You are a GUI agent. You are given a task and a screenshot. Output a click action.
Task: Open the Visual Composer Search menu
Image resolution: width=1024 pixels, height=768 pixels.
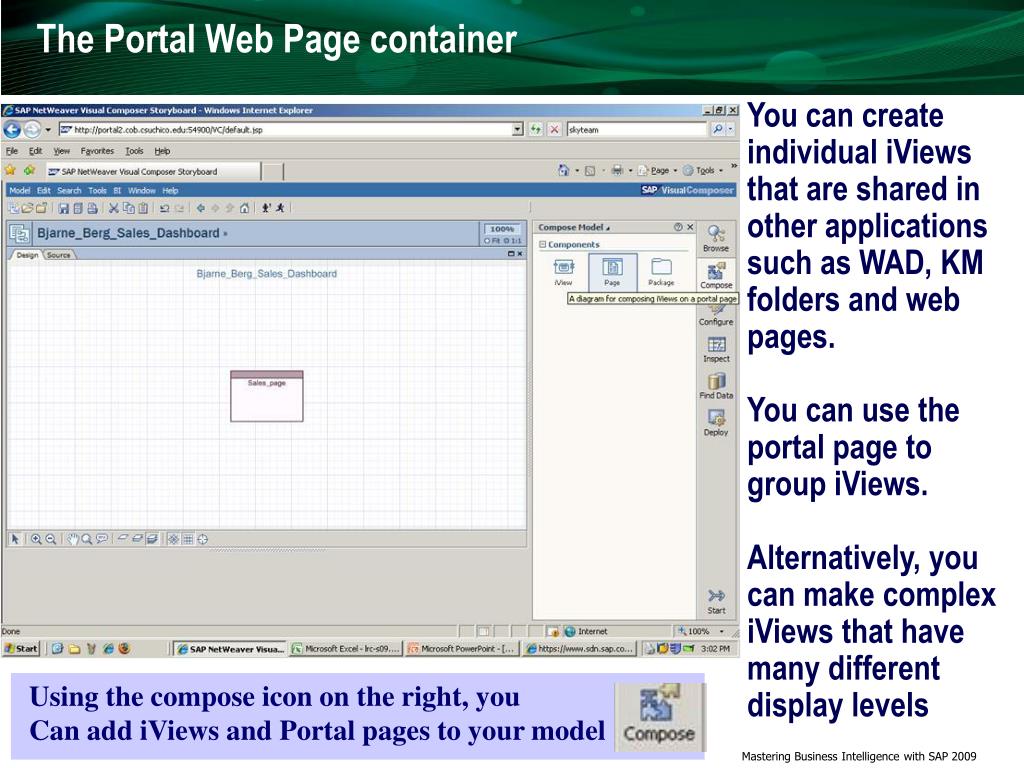click(69, 191)
